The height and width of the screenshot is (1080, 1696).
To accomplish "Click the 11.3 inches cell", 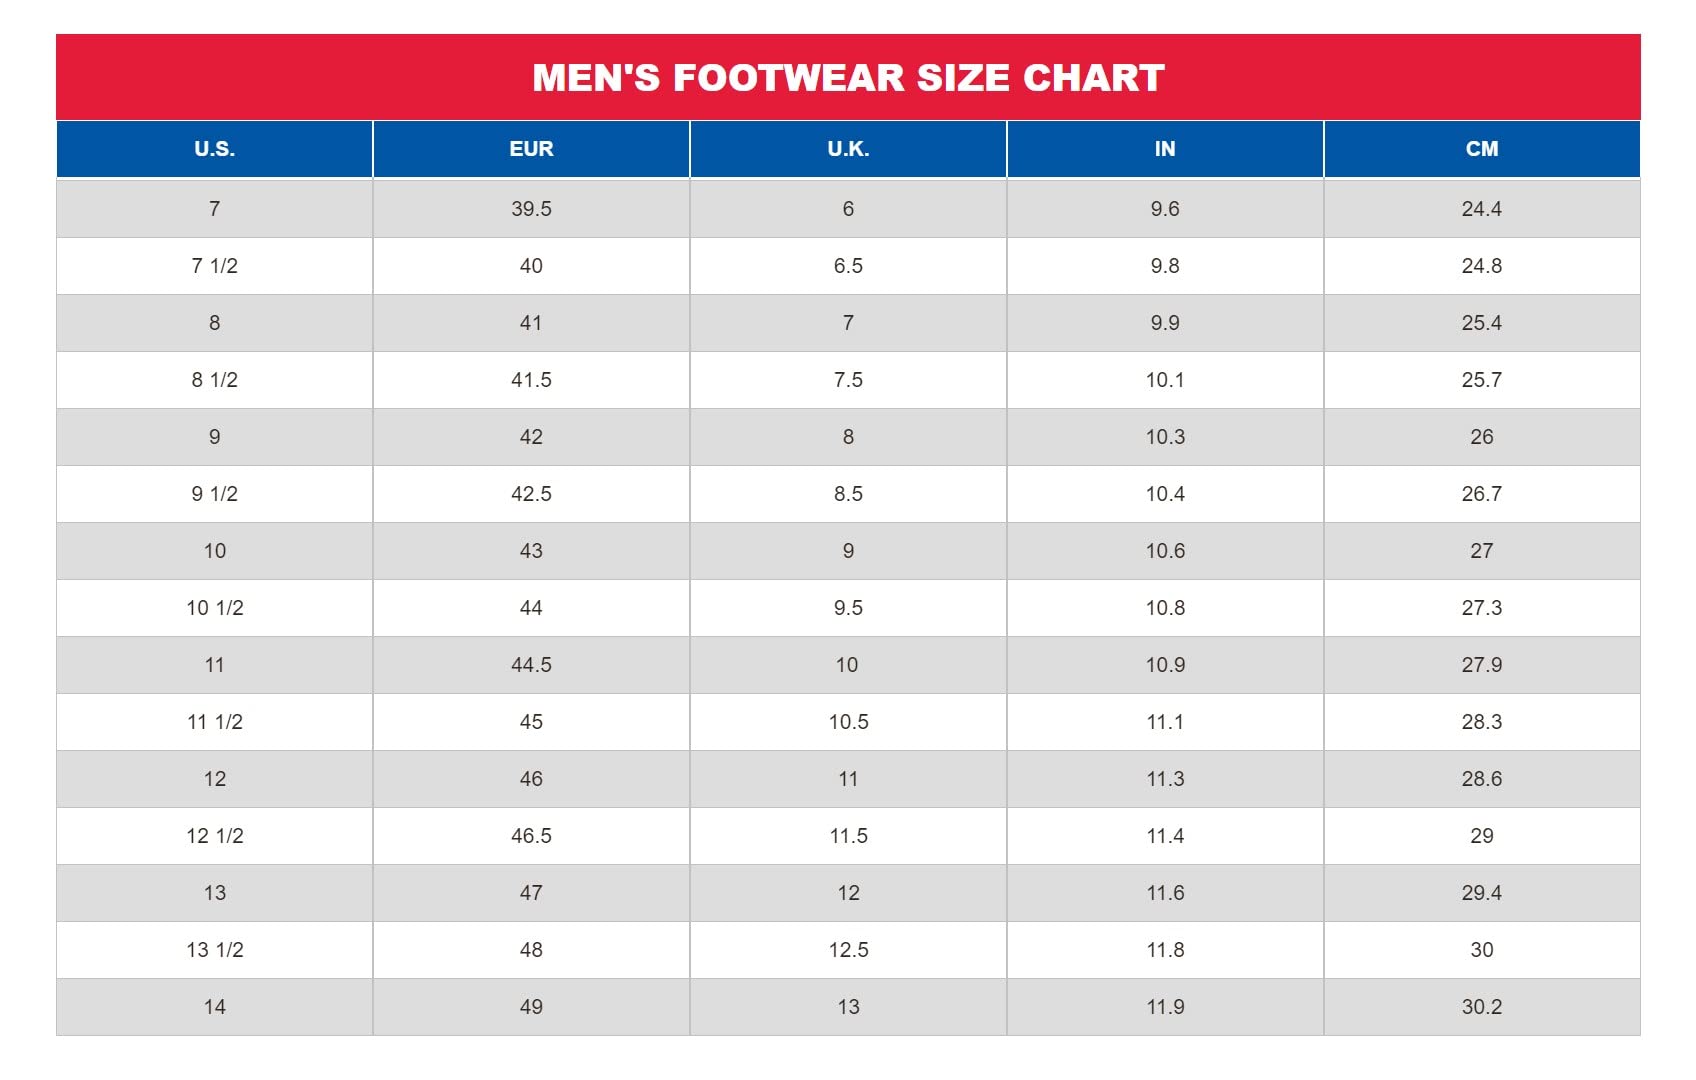I will click(x=1165, y=779).
